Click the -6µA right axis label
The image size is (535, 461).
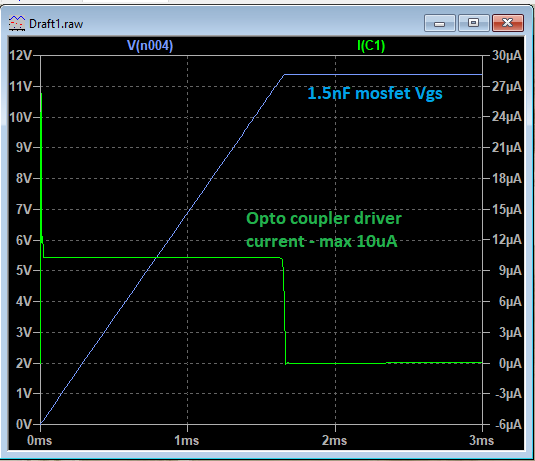[x=508, y=425]
